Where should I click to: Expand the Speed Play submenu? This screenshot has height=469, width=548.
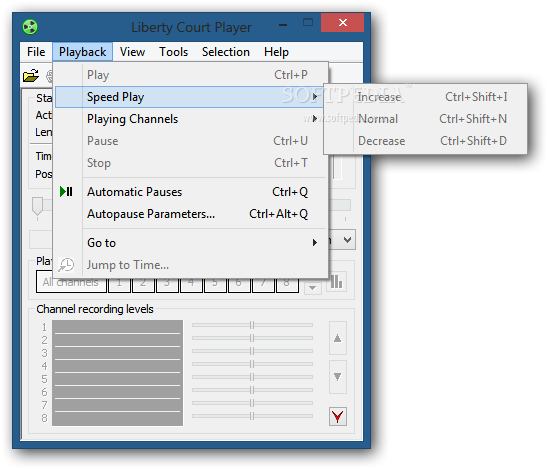[x=189, y=97]
